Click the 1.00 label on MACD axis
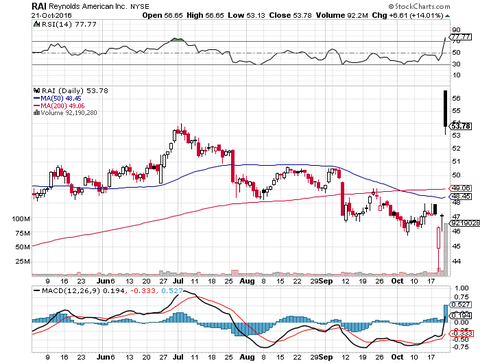The height and width of the screenshot is (363, 480). pyautogui.click(x=461, y=289)
